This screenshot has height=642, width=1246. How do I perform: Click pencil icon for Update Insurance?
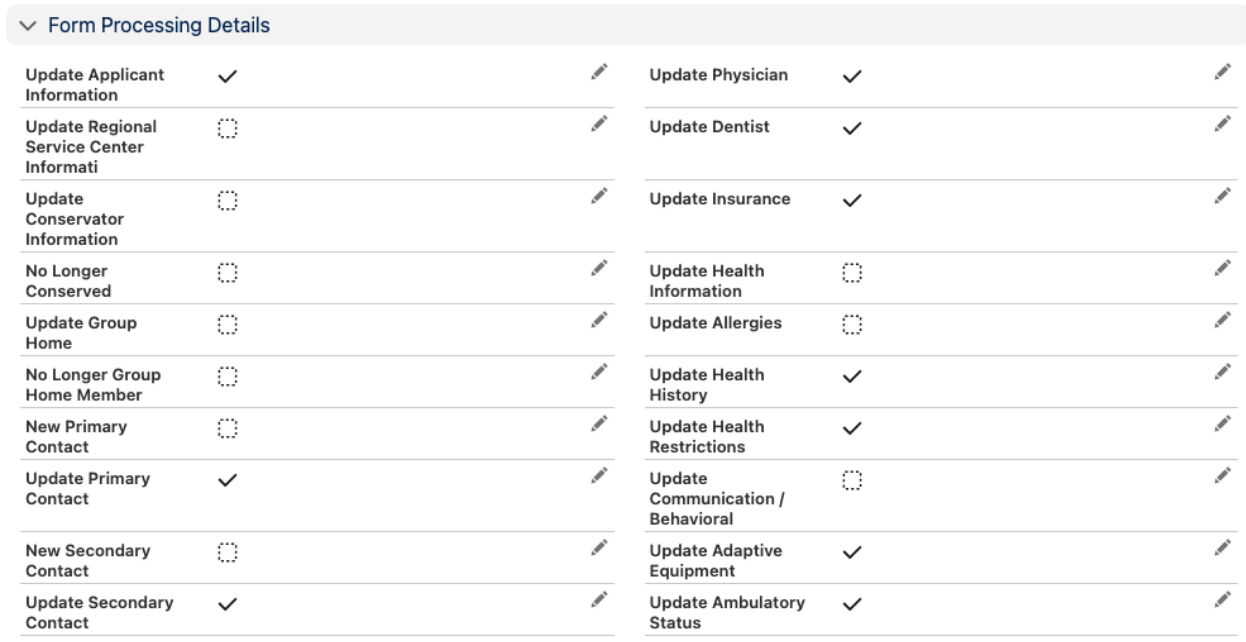pyautogui.click(x=1222, y=195)
